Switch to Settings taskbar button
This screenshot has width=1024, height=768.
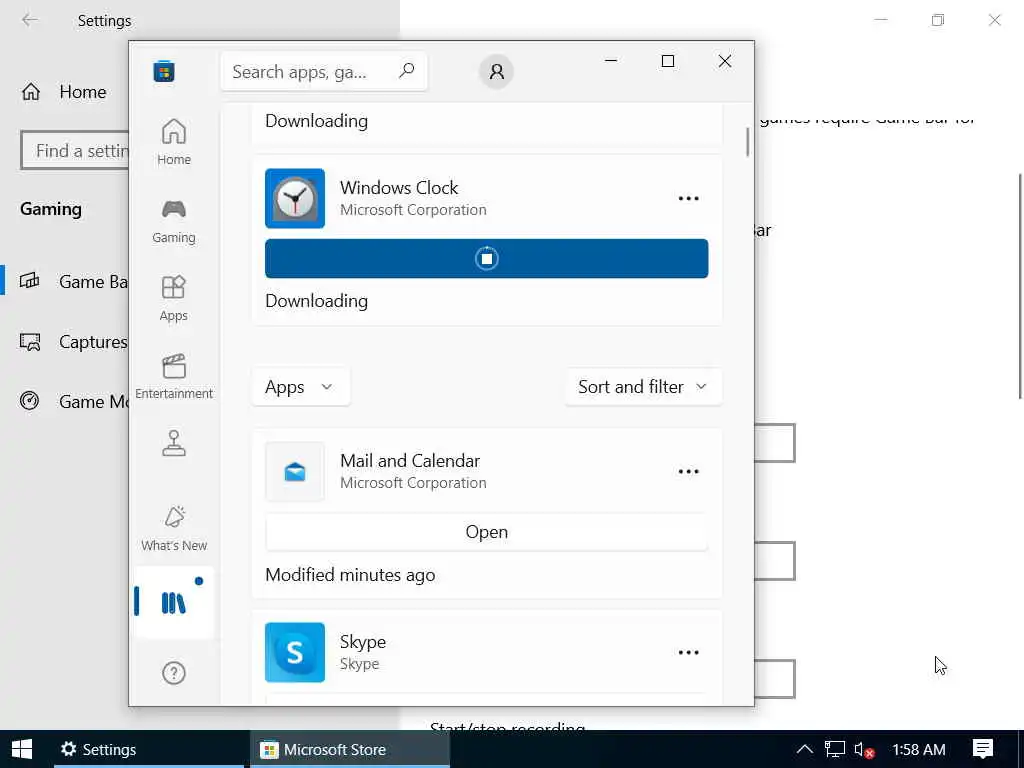coord(149,749)
